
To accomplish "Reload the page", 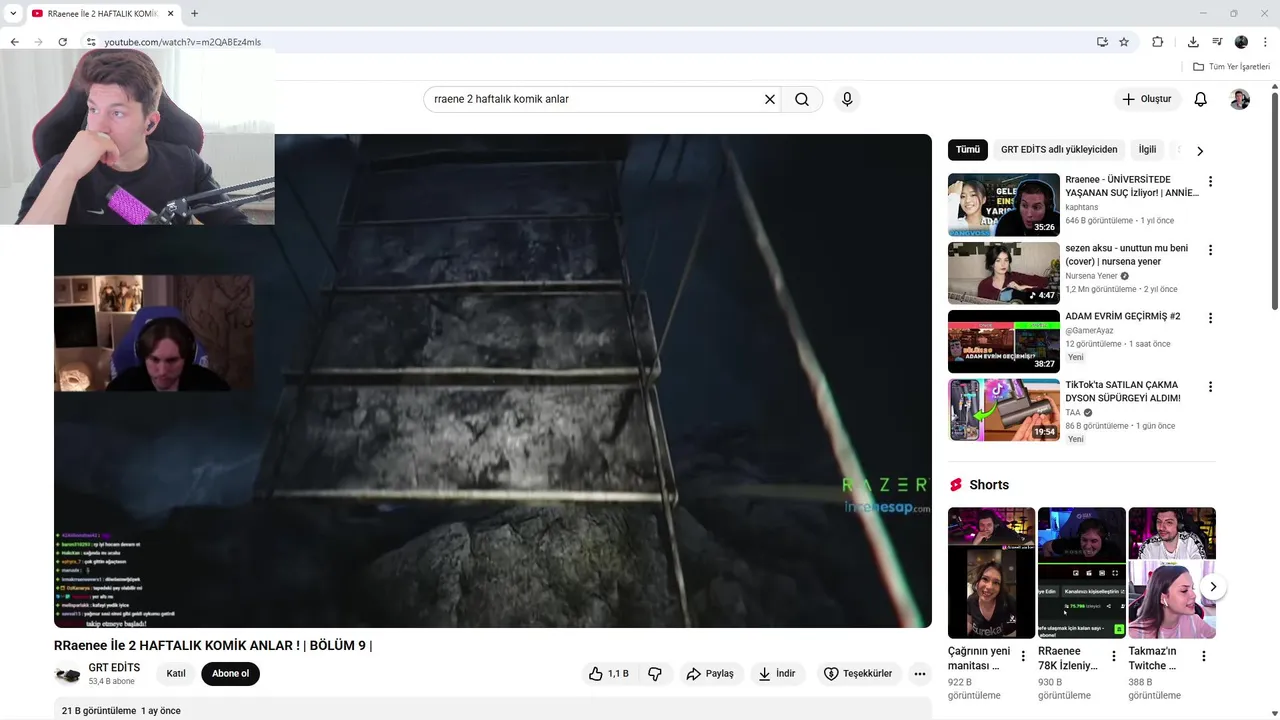I will click(x=62, y=42).
